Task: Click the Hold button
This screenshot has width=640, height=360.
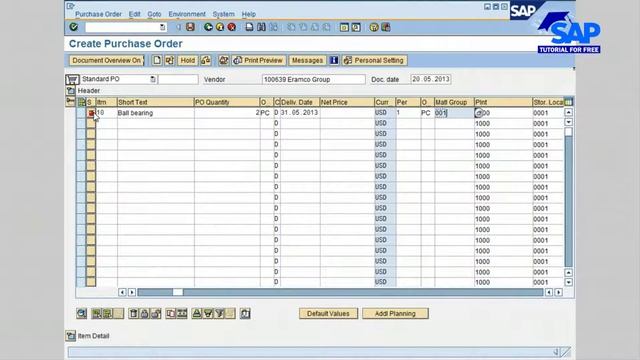Action: [x=188, y=60]
